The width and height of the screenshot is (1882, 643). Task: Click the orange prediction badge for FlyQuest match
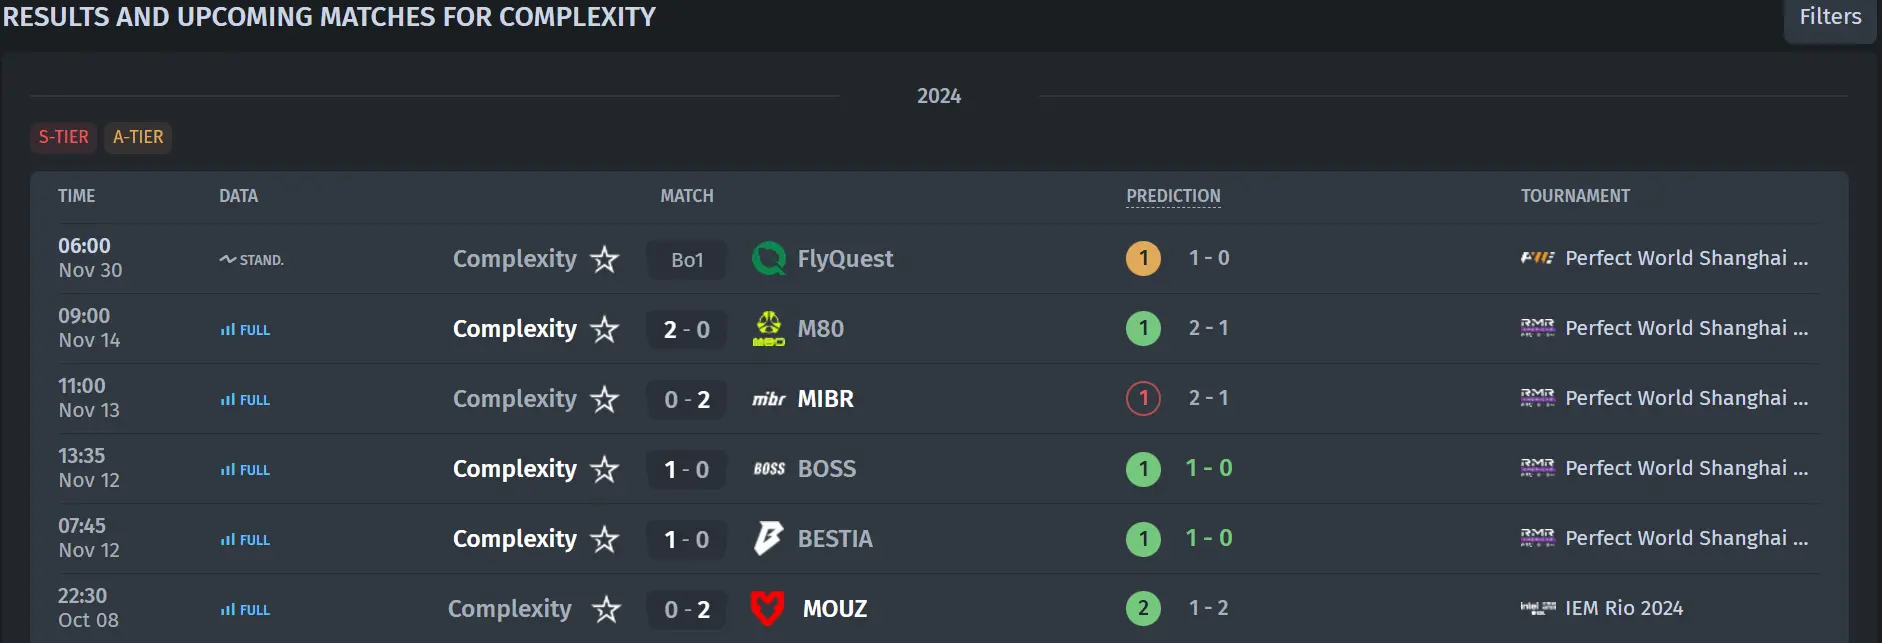(1144, 259)
